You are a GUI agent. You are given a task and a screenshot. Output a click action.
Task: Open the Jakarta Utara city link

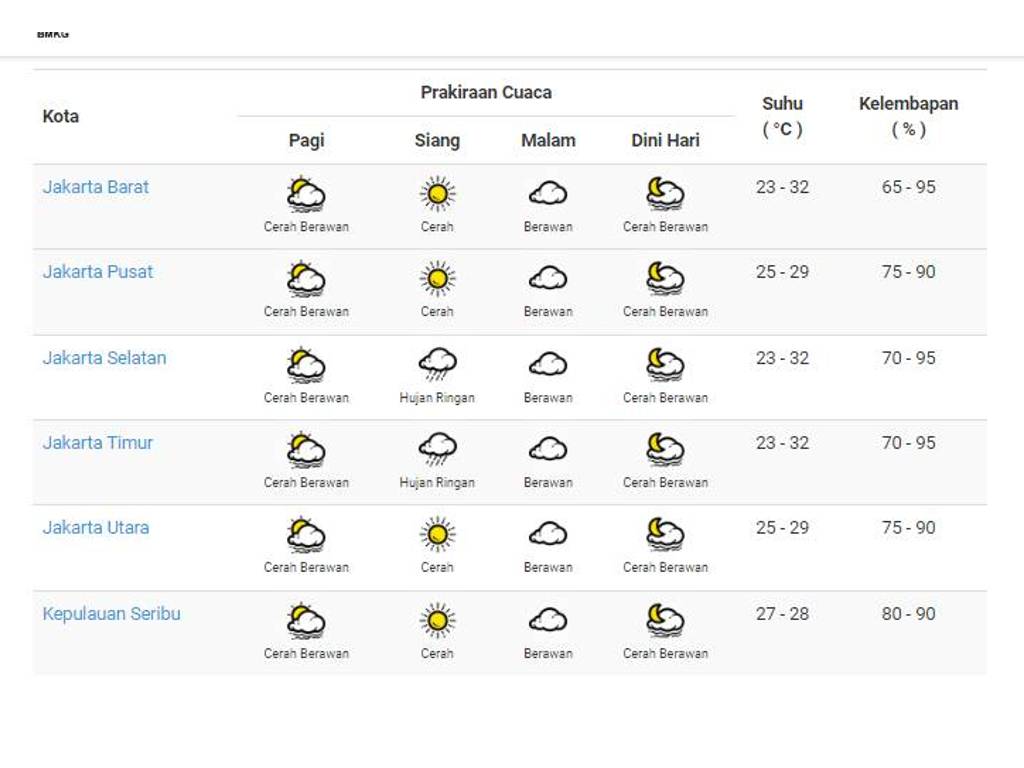click(96, 528)
